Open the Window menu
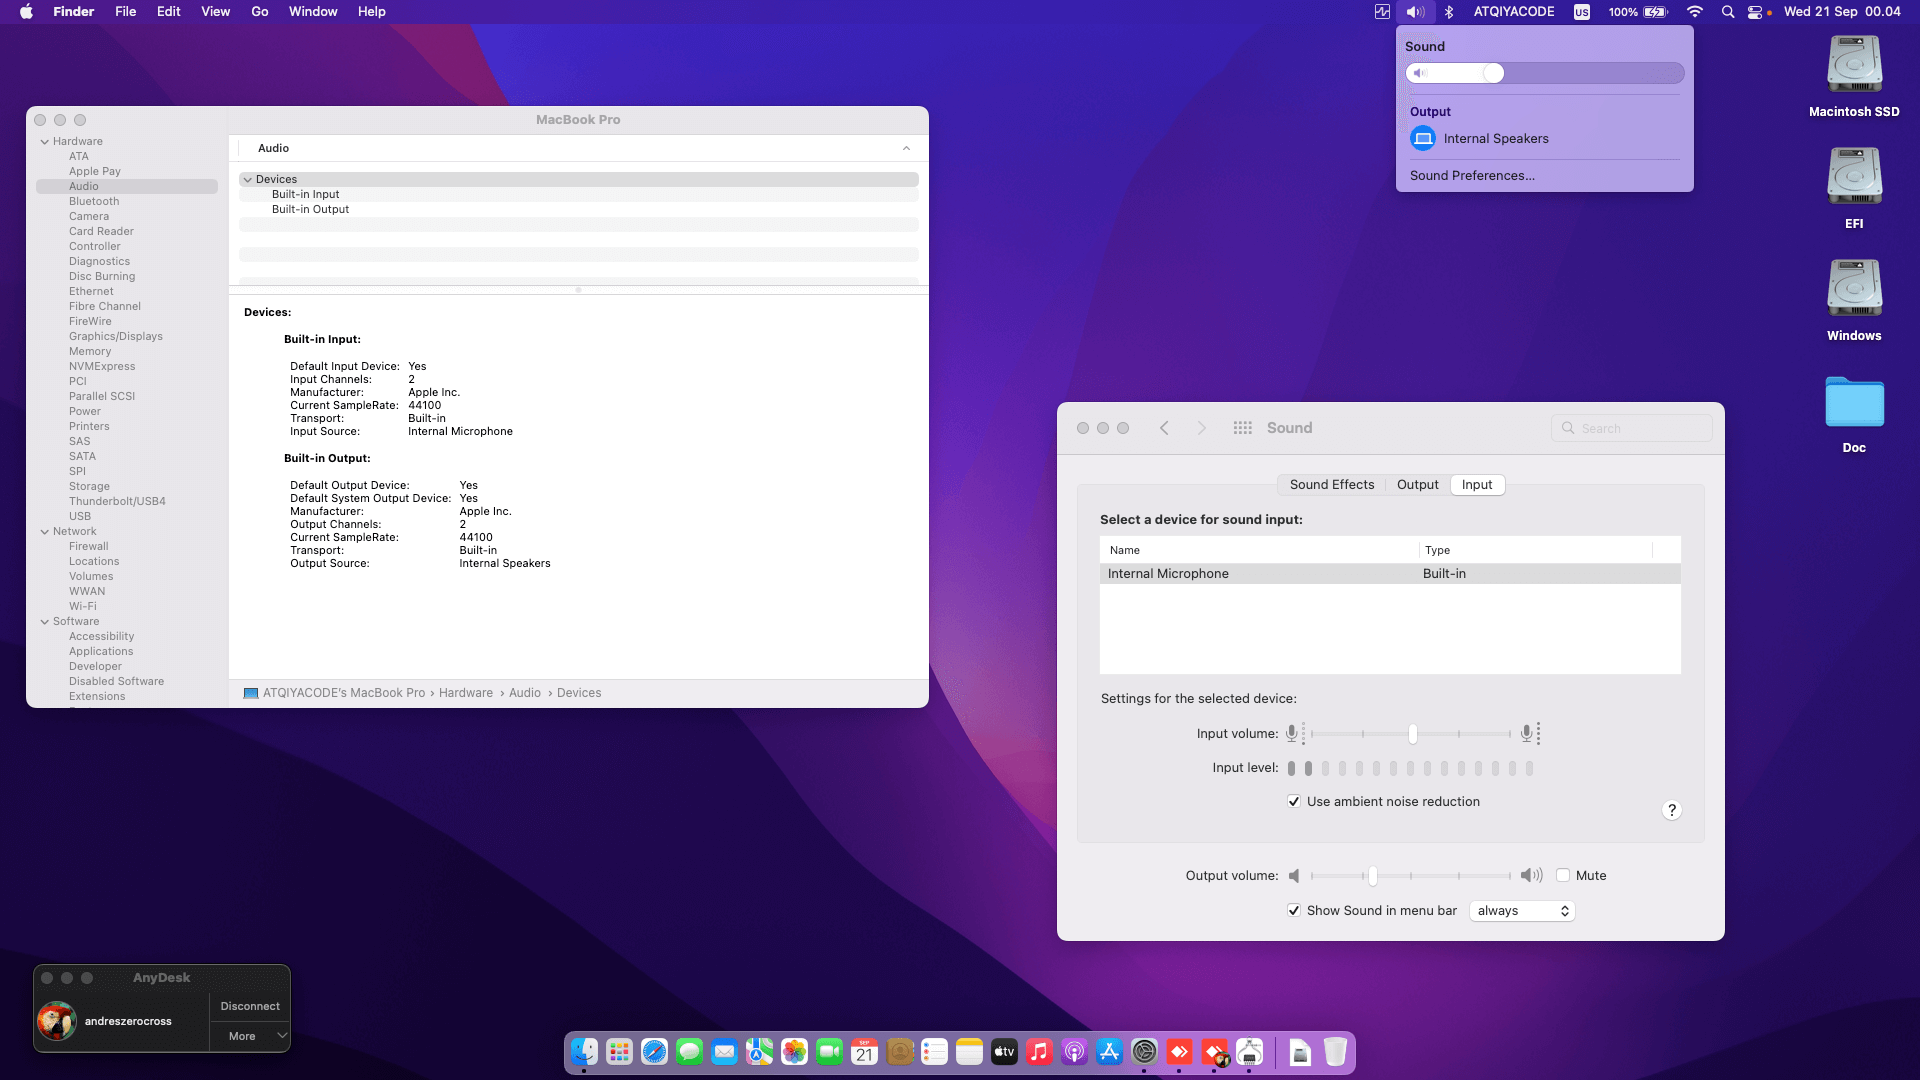Image resolution: width=1920 pixels, height=1080 pixels. [x=313, y=12]
